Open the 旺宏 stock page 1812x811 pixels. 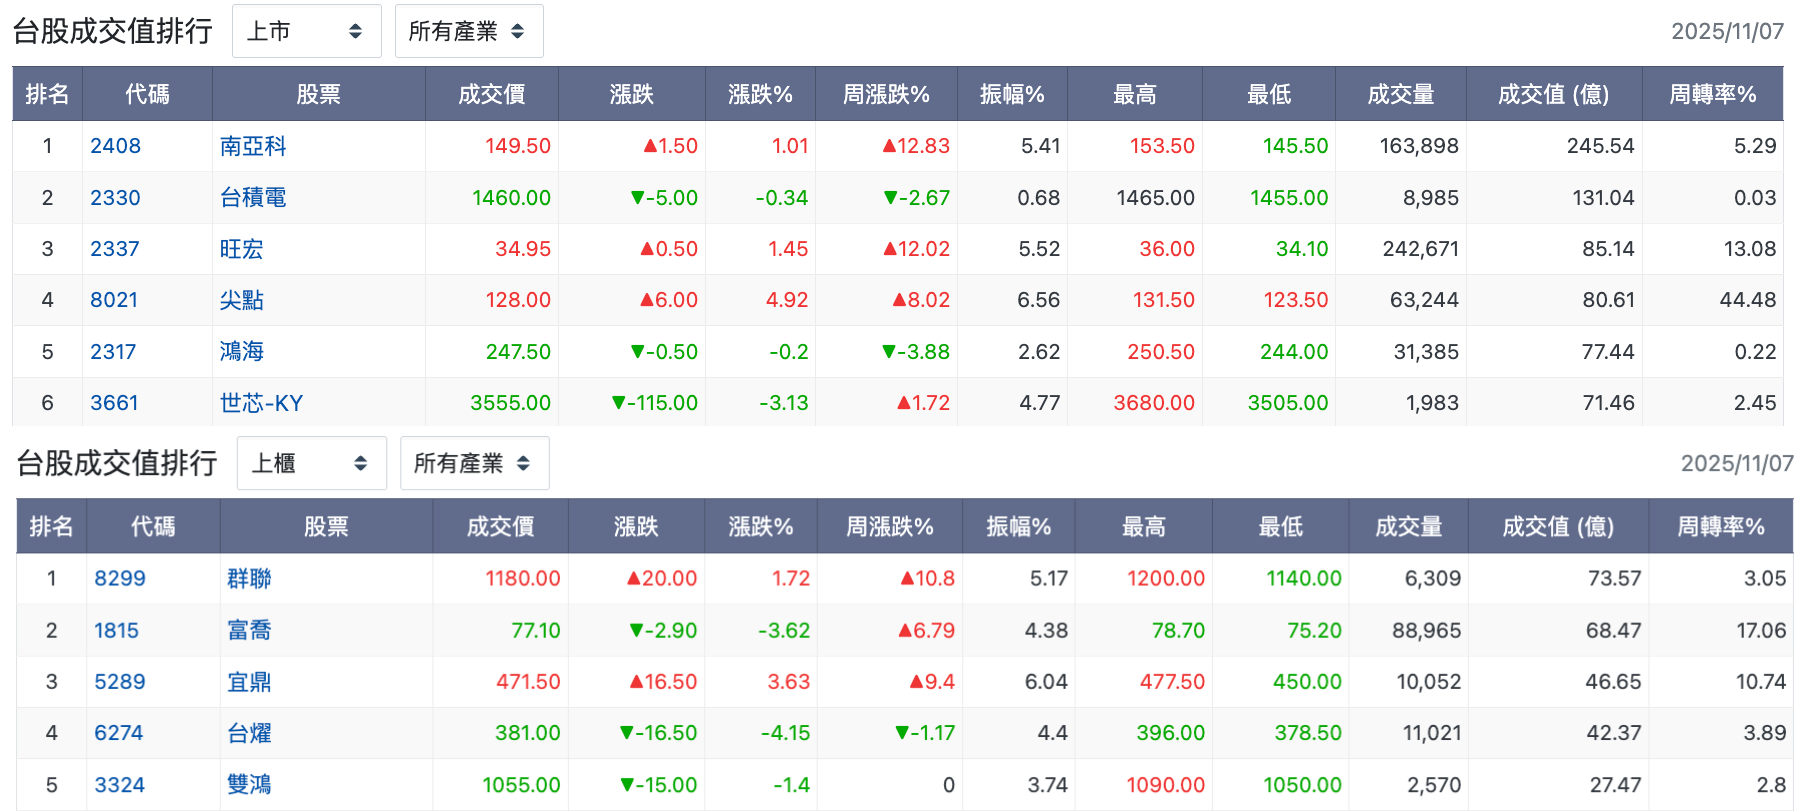242,249
